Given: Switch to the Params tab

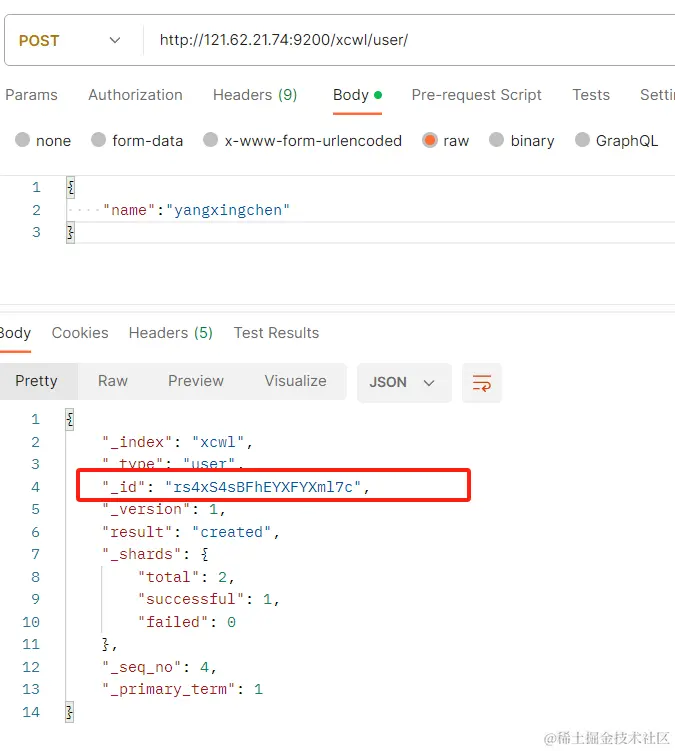Looking at the screenshot, I should point(31,95).
